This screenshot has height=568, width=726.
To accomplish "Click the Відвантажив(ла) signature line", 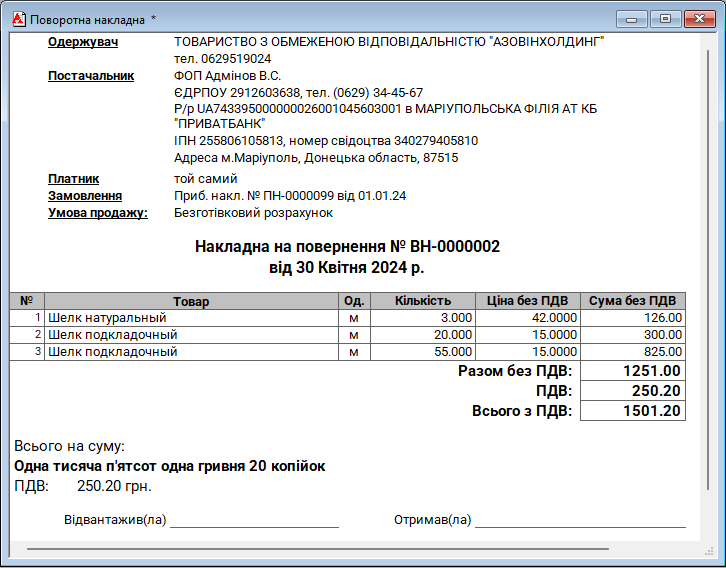I will pos(254,520).
